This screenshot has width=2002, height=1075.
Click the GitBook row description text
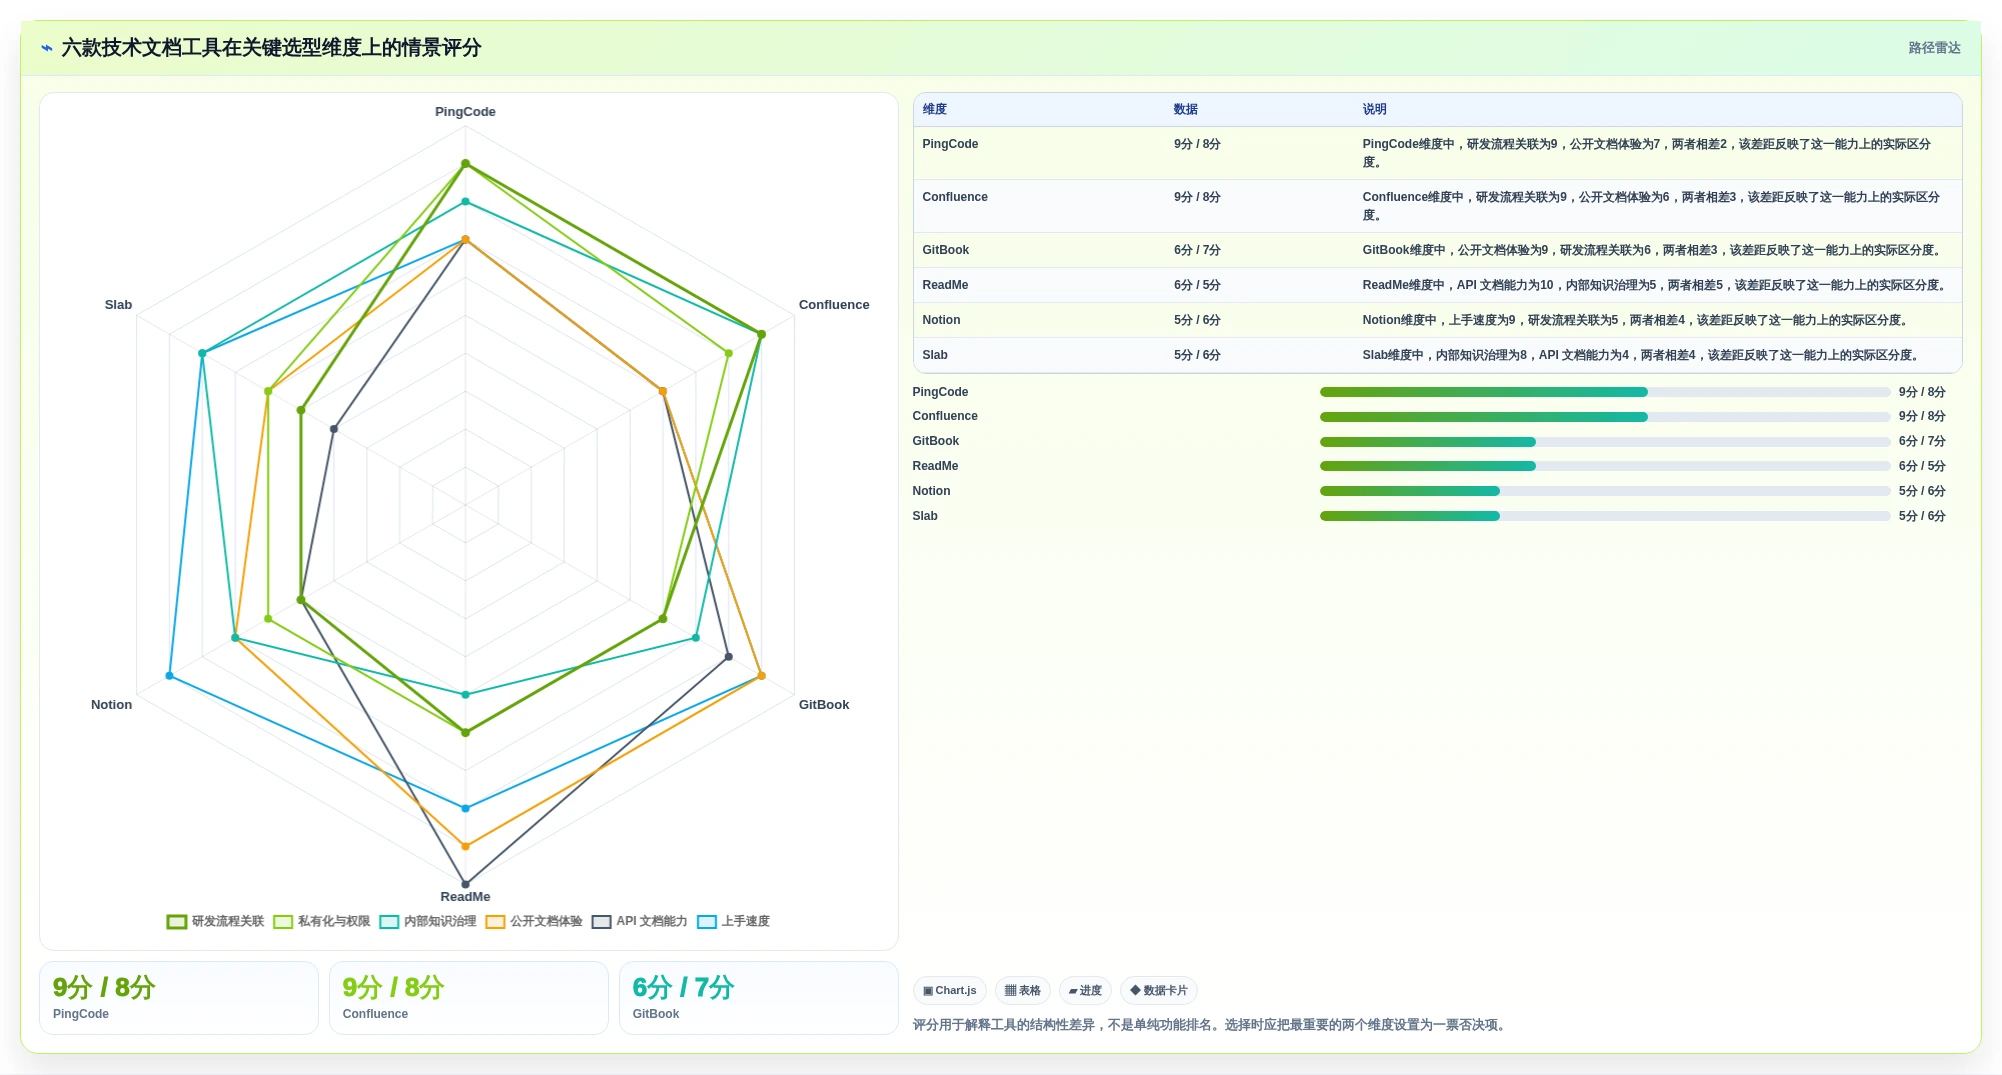click(1653, 250)
